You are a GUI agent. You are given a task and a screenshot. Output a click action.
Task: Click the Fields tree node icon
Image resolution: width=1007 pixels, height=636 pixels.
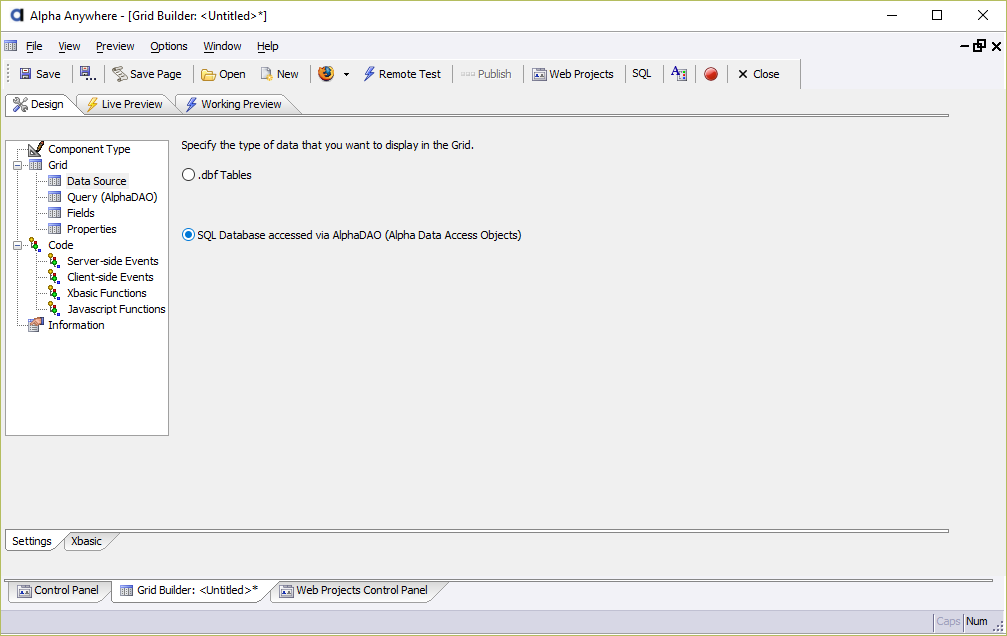[x=55, y=213]
